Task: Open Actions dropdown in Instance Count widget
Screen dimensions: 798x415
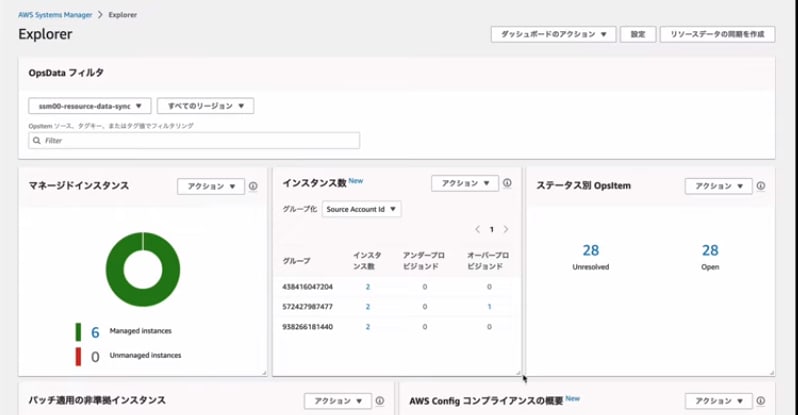Action: click(x=465, y=183)
